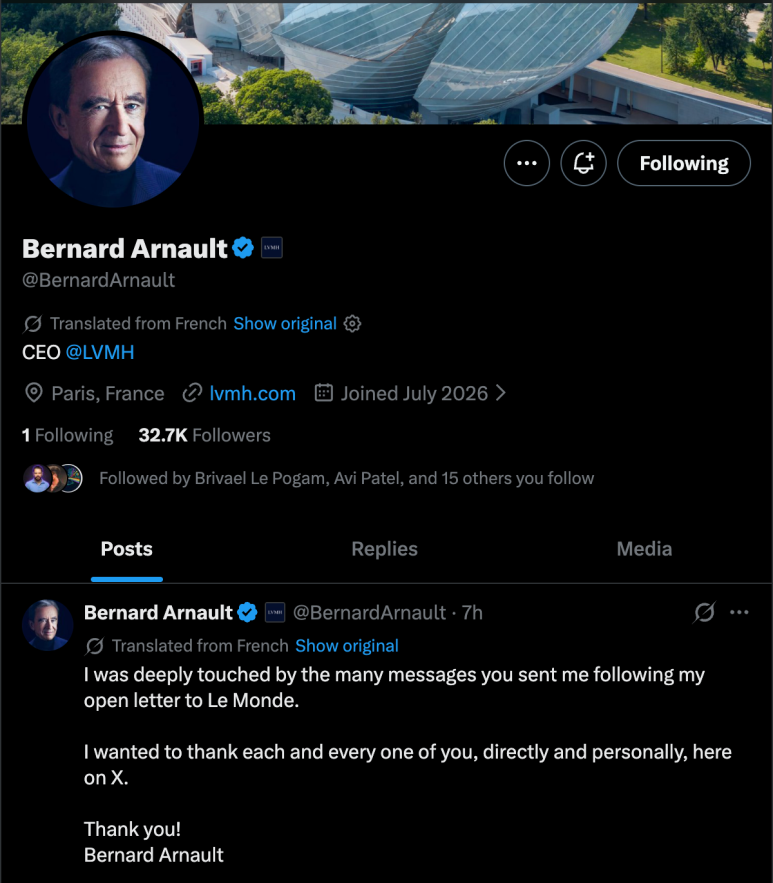Select the Posts tab
This screenshot has width=773, height=883.
(x=127, y=549)
